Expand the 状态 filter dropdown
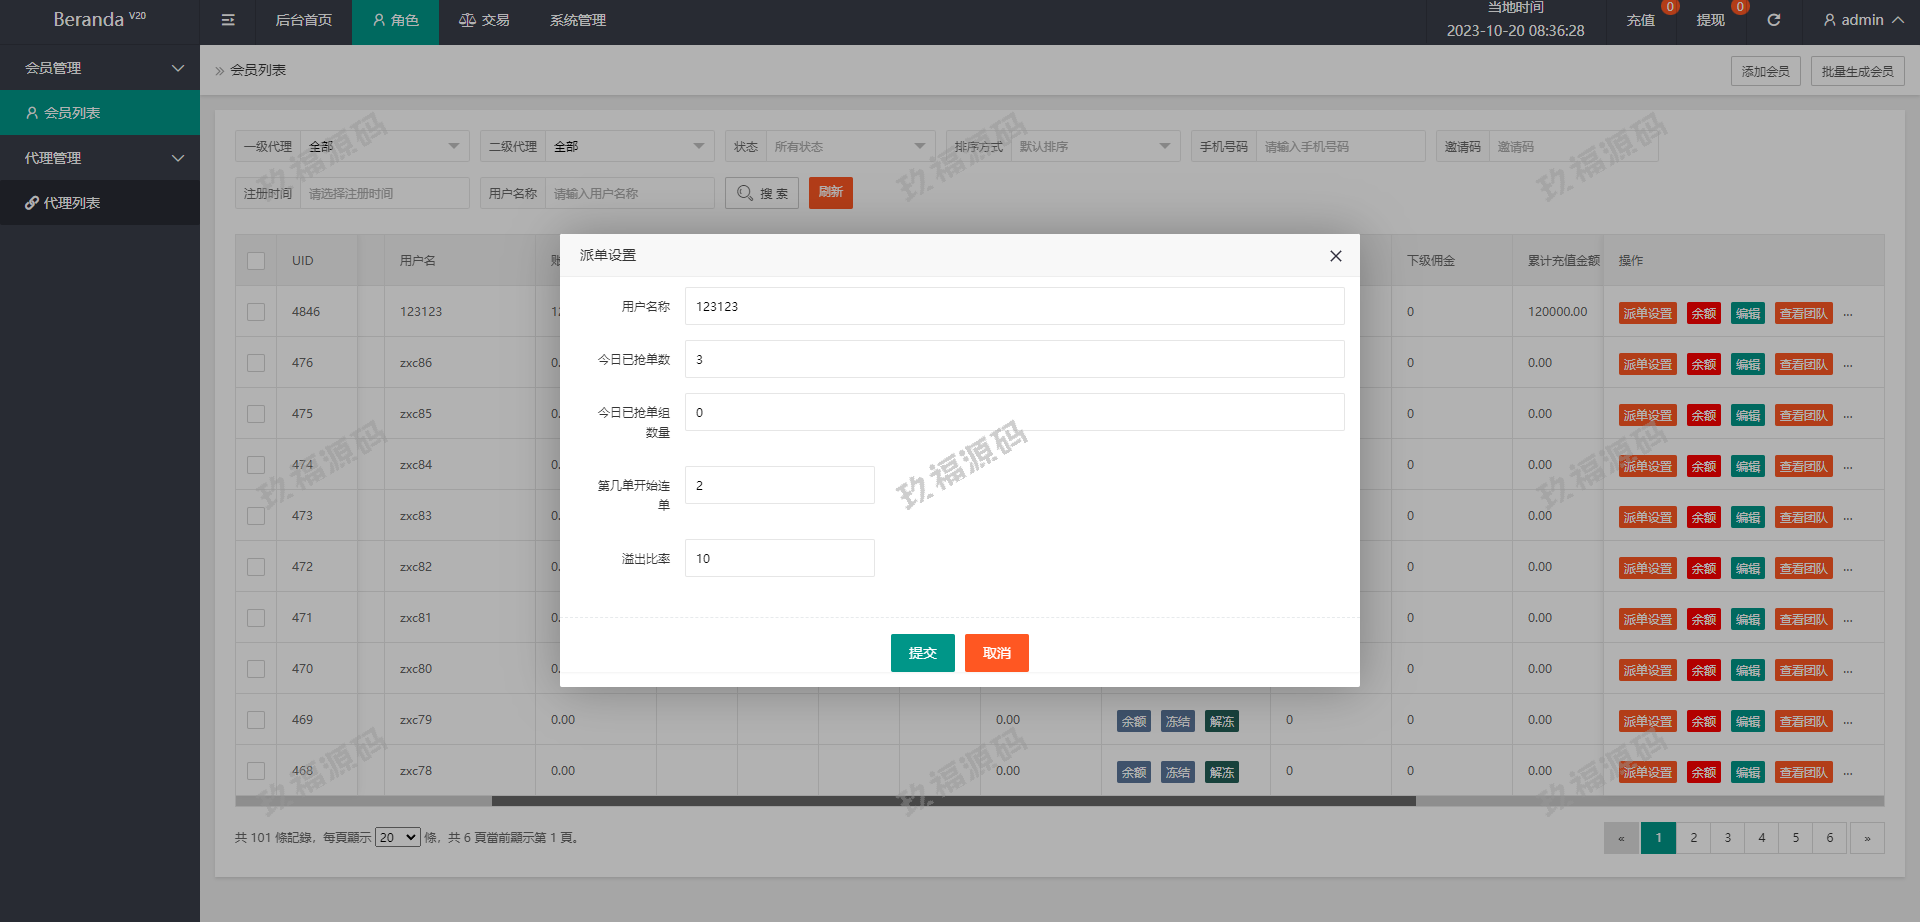The width and height of the screenshot is (1920, 922). 849,147
